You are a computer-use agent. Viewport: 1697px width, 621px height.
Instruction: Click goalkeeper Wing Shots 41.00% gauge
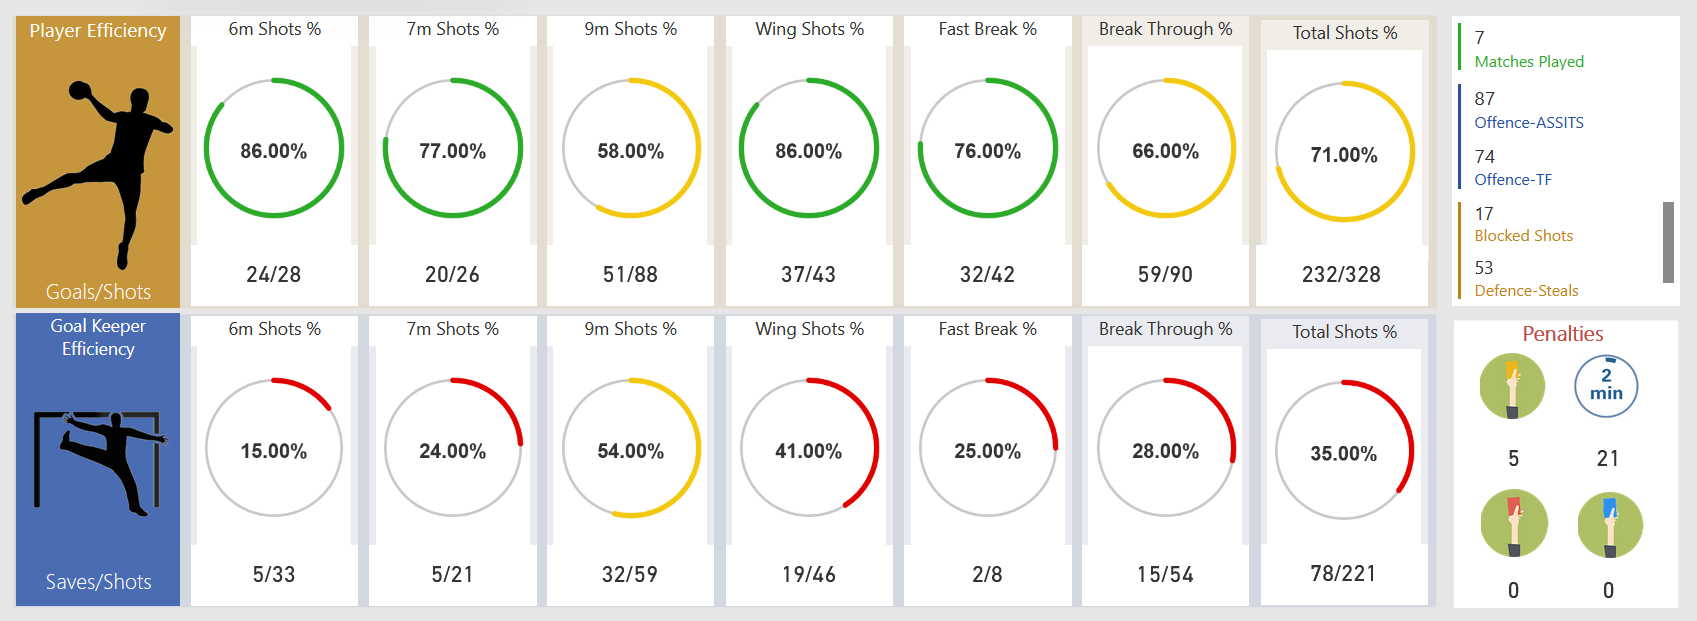(x=809, y=448)
